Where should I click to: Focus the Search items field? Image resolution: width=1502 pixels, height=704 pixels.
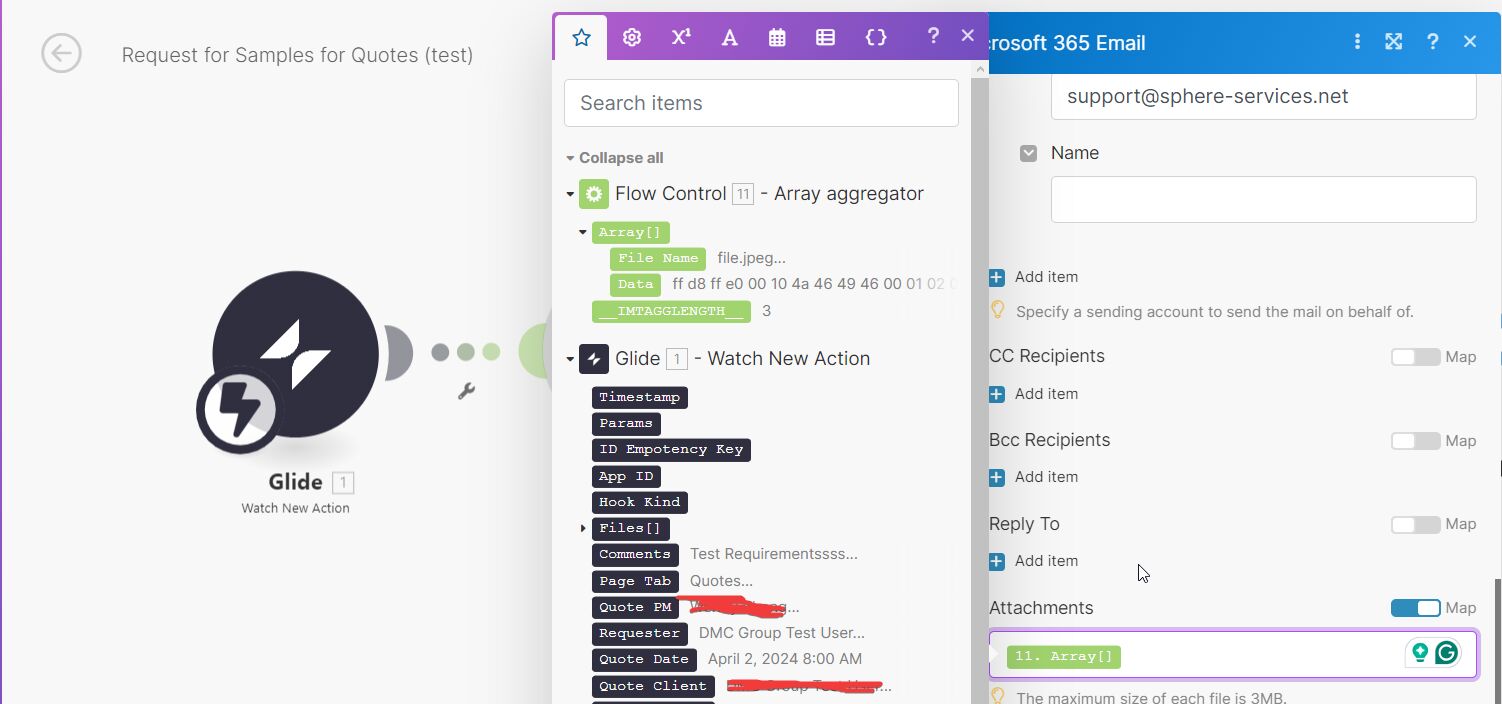(761, 103)
